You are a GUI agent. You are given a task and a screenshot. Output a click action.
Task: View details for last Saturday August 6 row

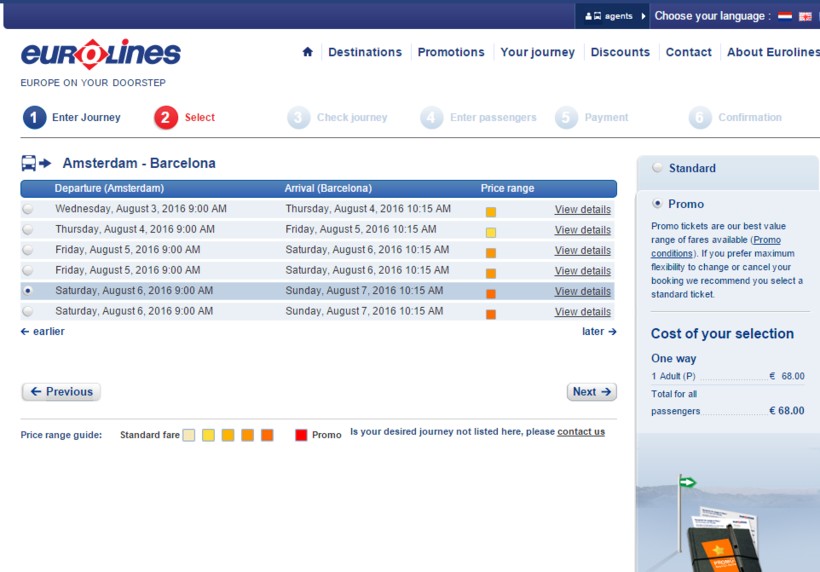pos(583,312)
